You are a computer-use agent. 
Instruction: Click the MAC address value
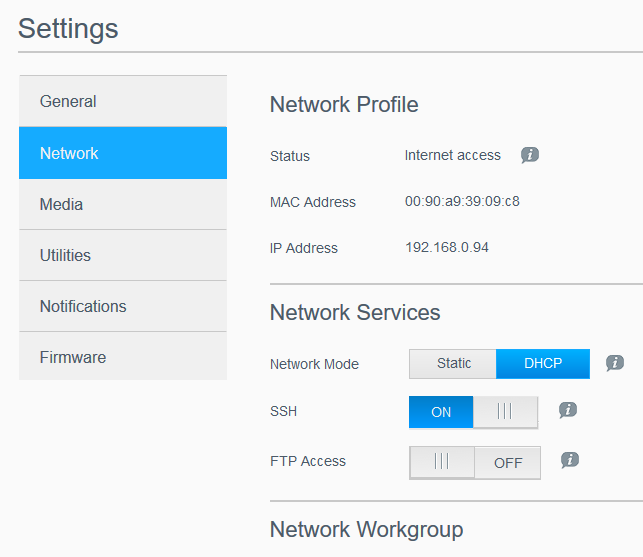(462, 201)
